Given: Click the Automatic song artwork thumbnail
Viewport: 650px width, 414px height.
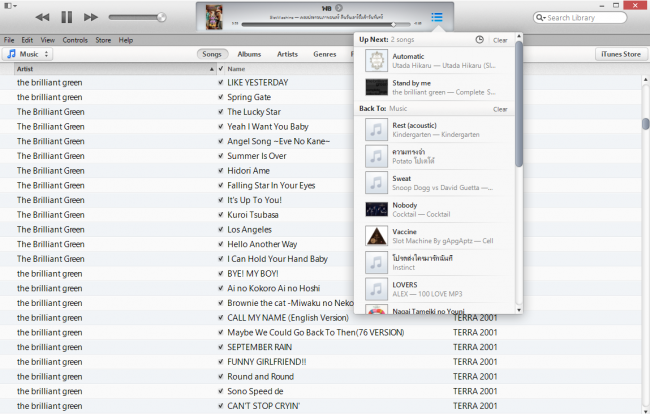Looking at the screenshot, I should pos(376,61).
